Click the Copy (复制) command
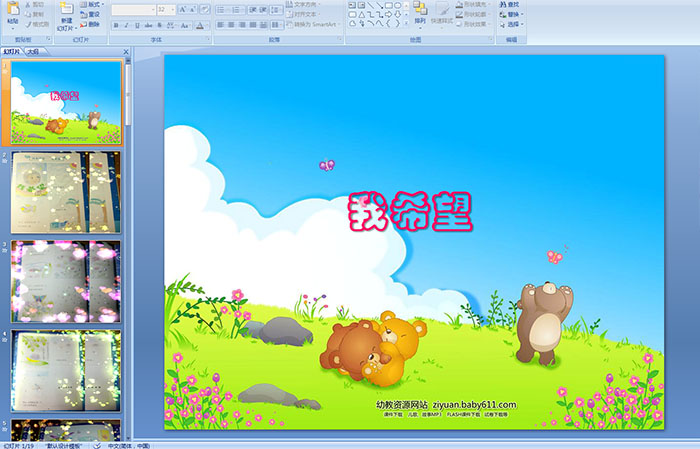The image size is (700, 449). click(34, 14)
